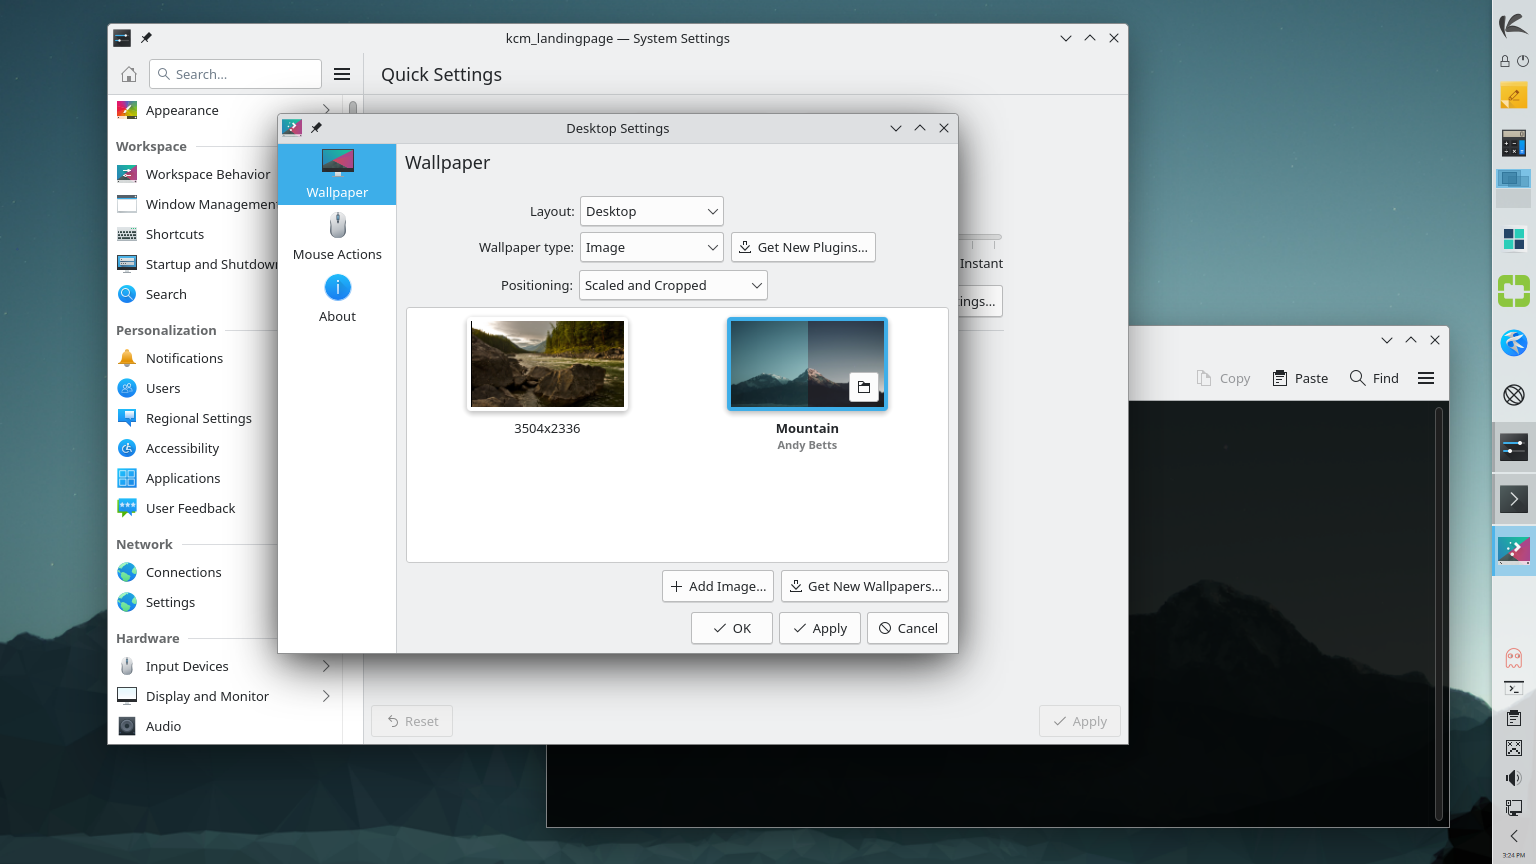Click the green Discover-style panel icon
Viewport: 1536px width, 864px height.
point(1513,291)
